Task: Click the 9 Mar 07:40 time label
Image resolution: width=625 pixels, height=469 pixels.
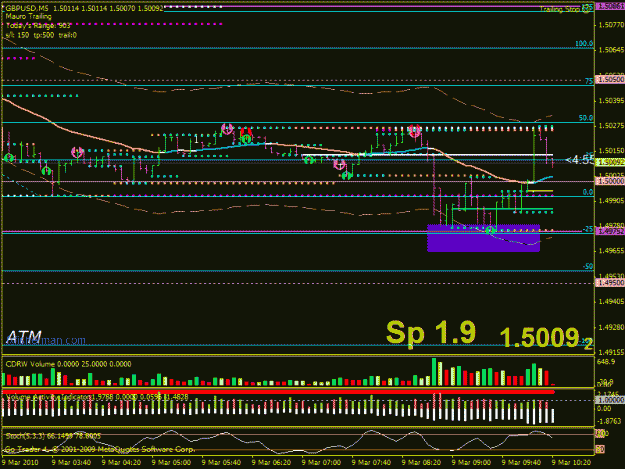Action: point(371,463)
